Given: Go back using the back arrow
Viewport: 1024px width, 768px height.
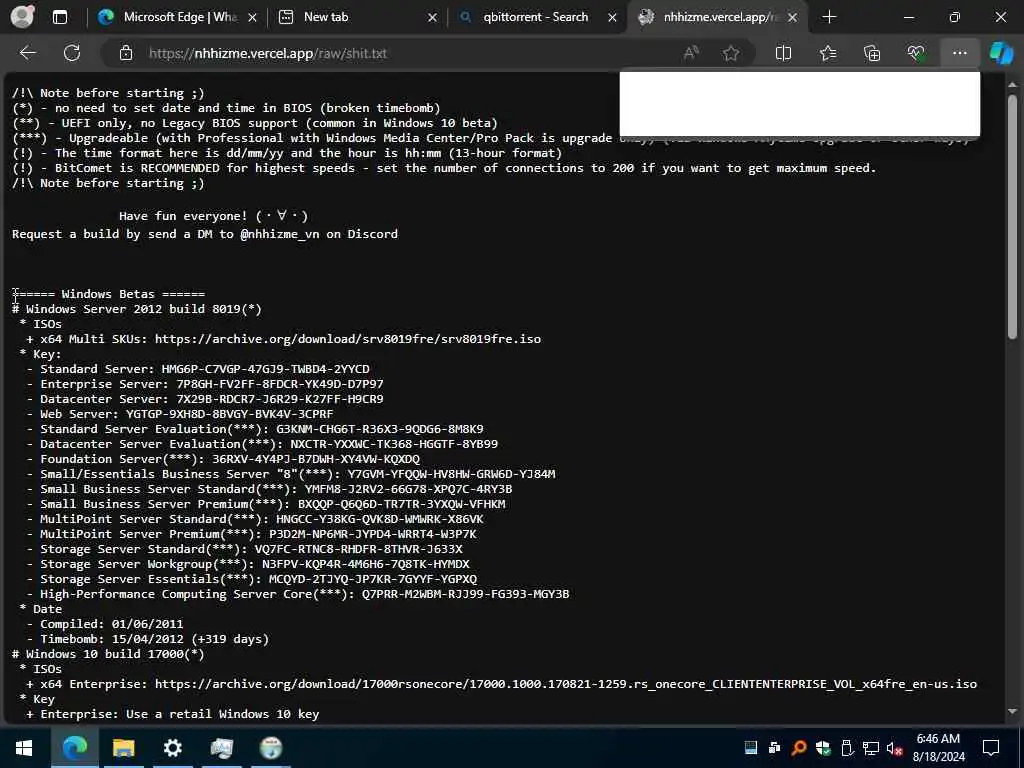Looking at the screenshot, I should click(27, 53).
